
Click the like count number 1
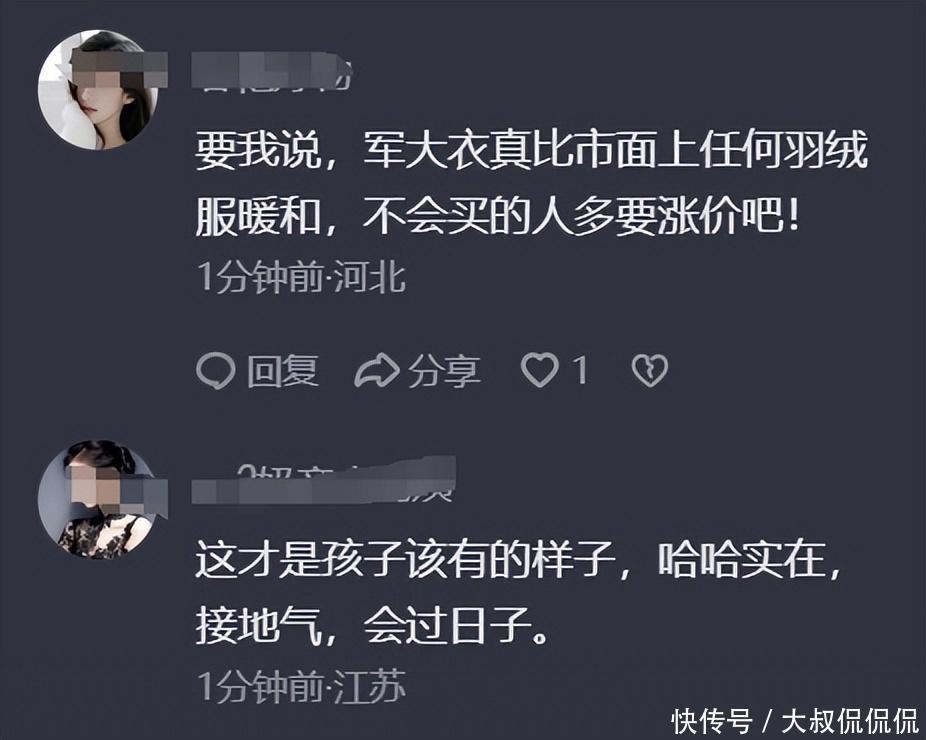[581, 371]
